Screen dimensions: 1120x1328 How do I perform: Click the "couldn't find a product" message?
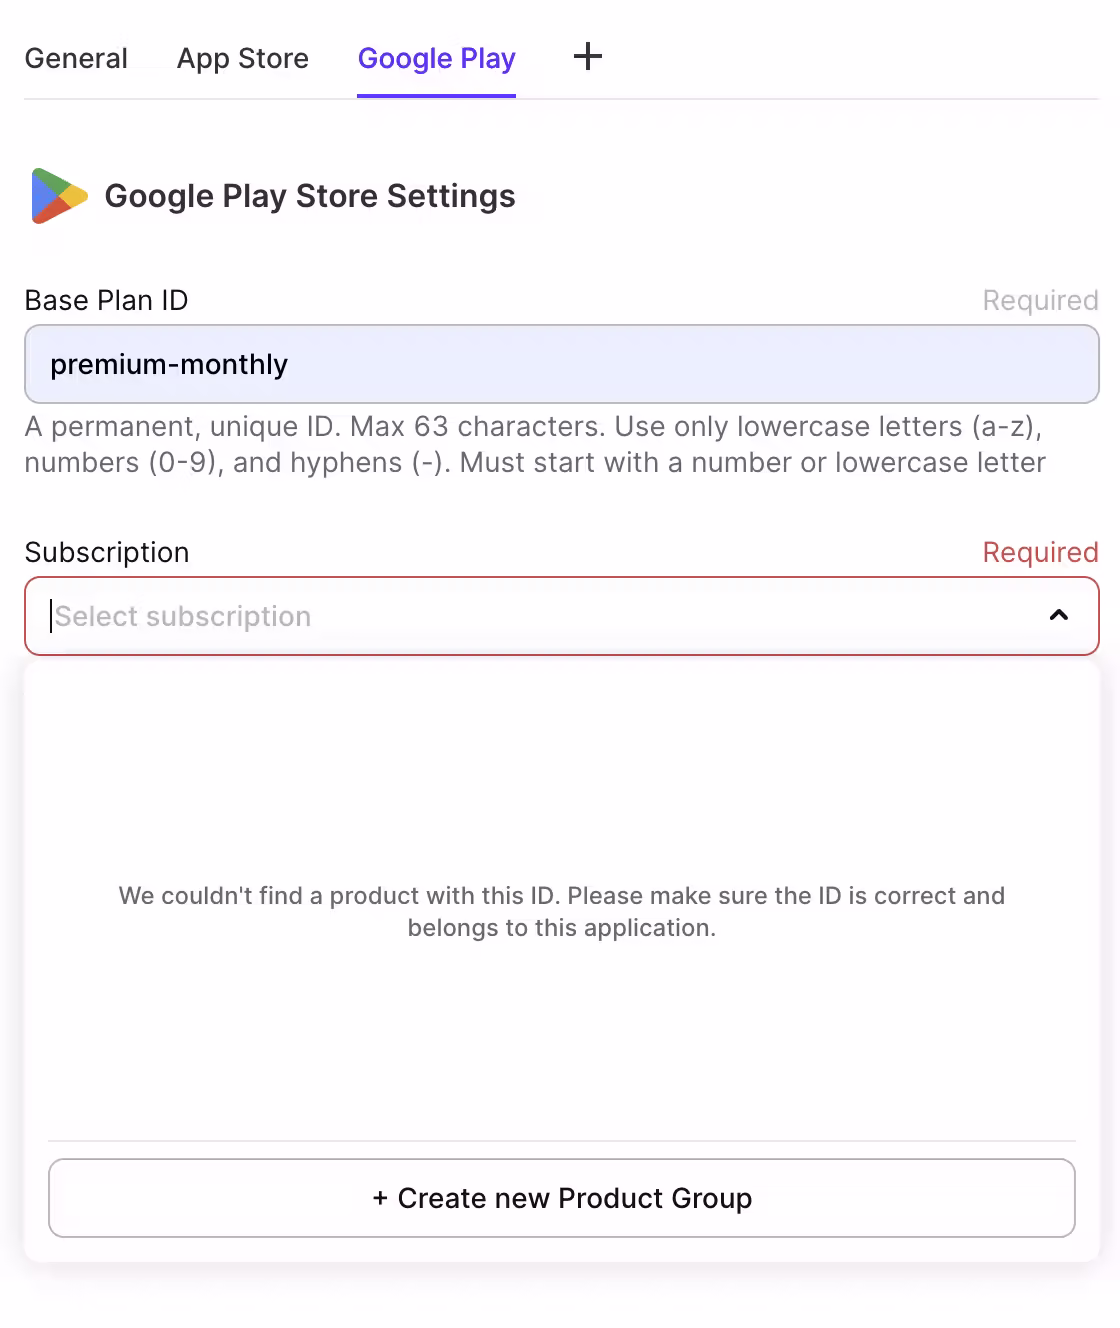pos(562,911)
